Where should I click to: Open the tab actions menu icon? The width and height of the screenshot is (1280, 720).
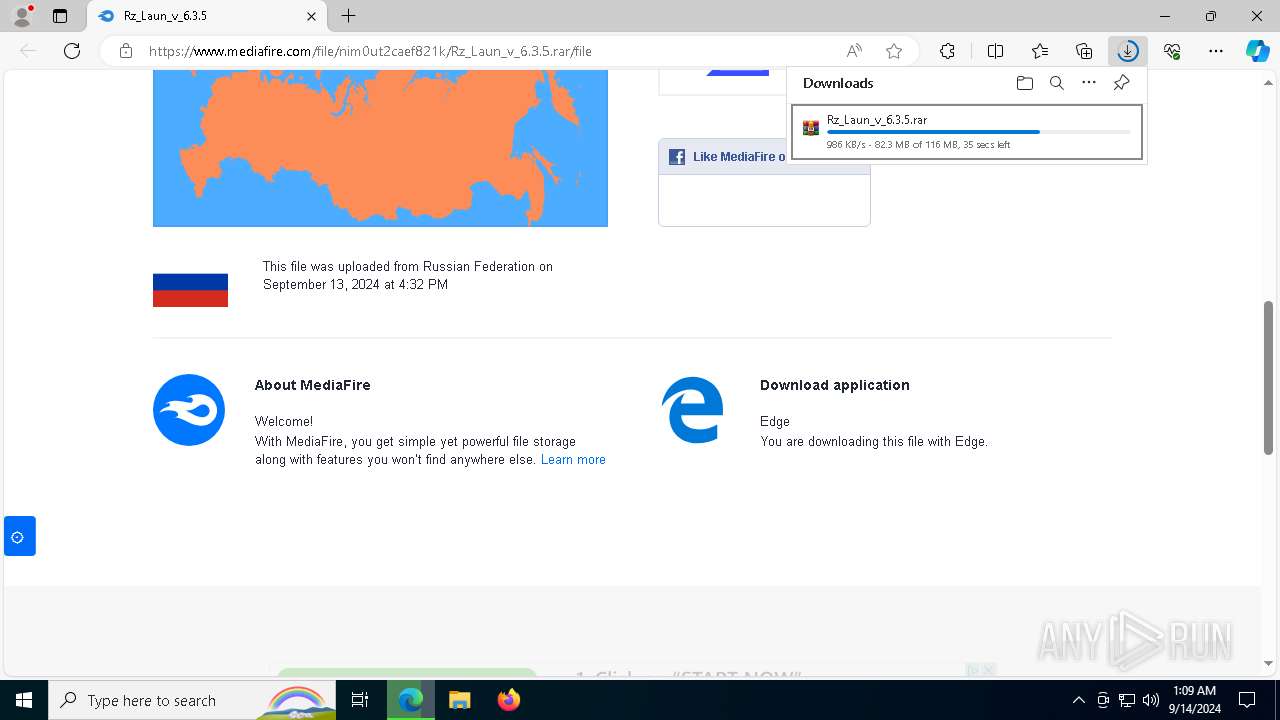click(x=60, y=16)
